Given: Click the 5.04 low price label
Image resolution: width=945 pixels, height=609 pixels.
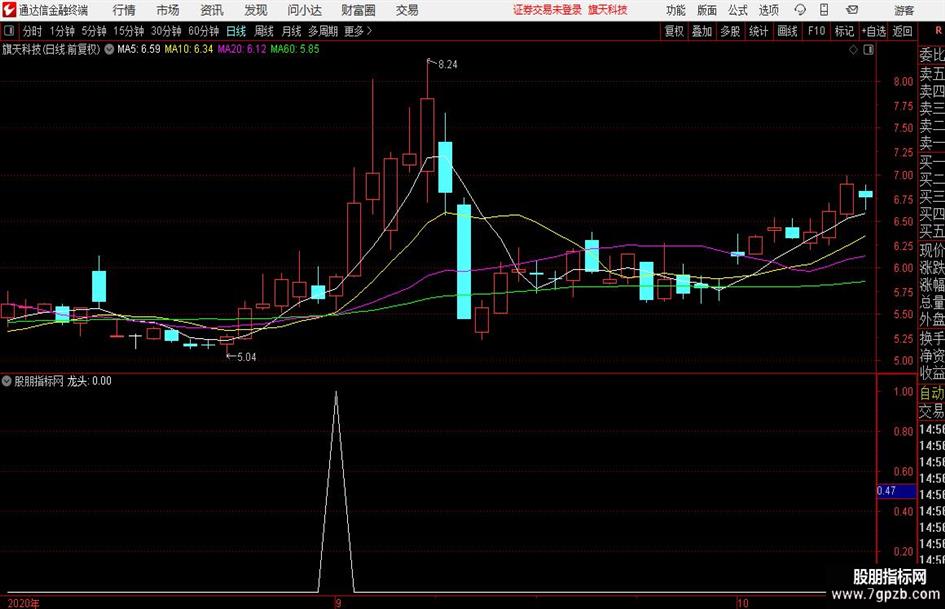Looking at the screenshot, I should [246, 357].
